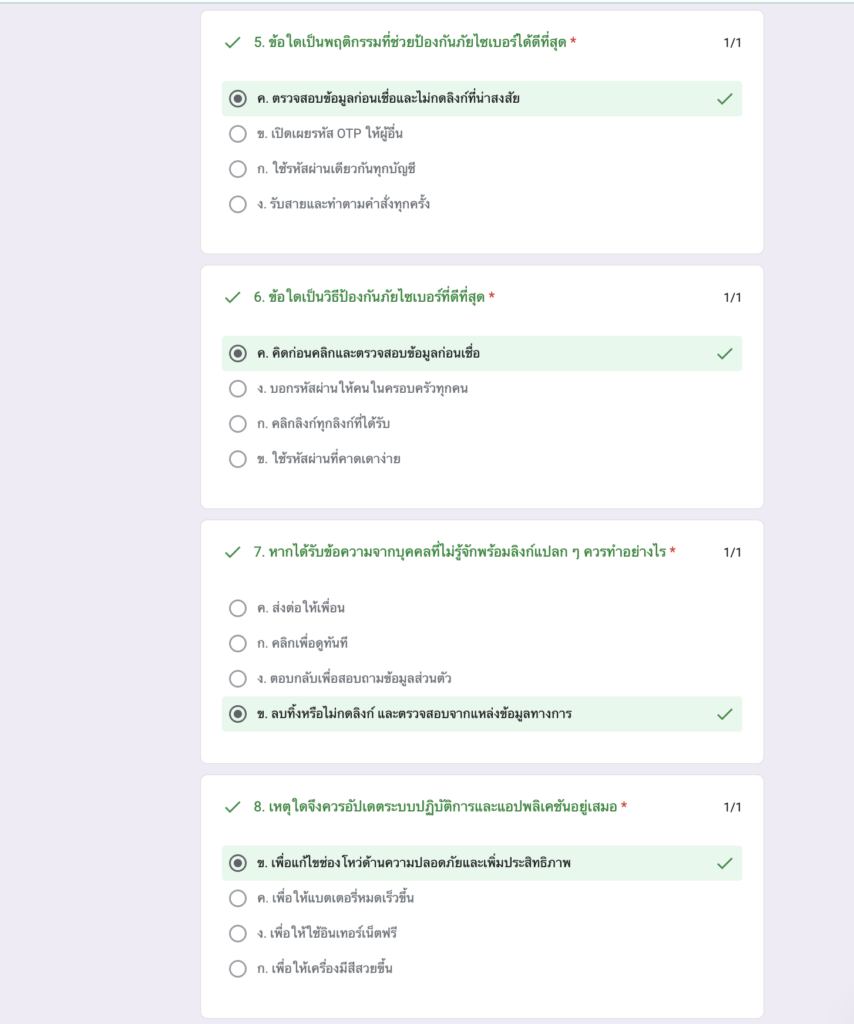Viewport: 854px width, 1024px height.
Task: Select option ข. ใช้รหัสผ่านที่คาดเดาง่าย
Action: click(x=238, y=459)
